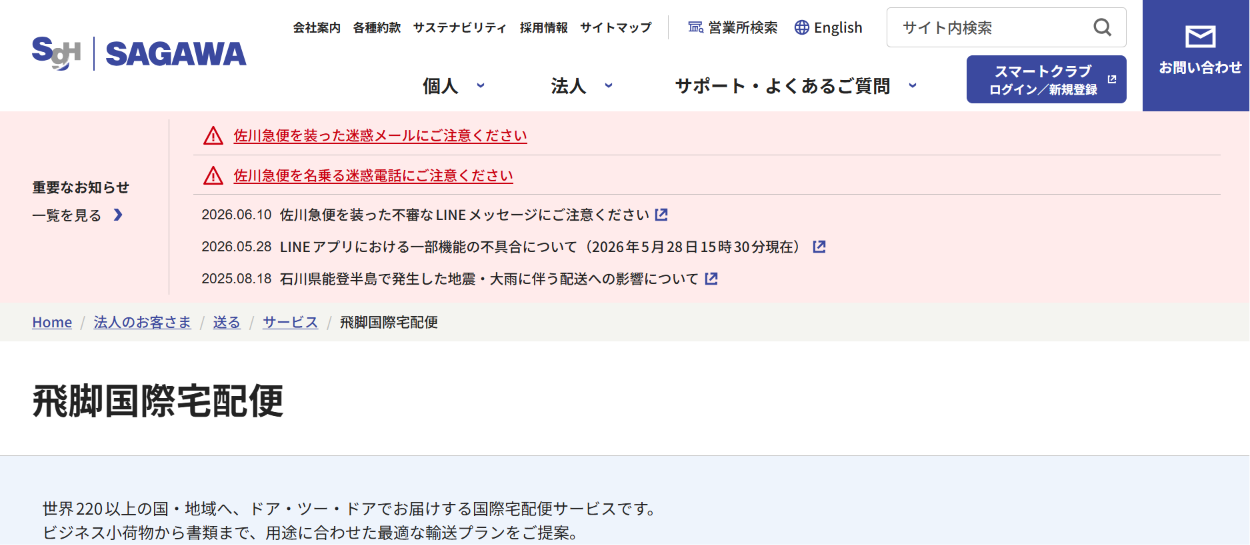Click the 重要なお知らせ label
1250x545 pixels.
81,187
